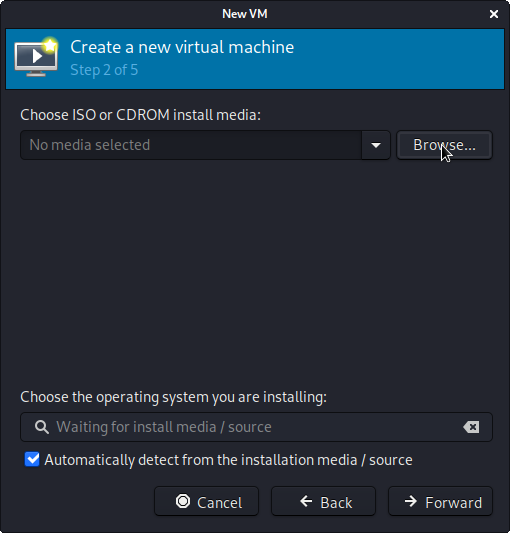Click 'Create a new virtual machine' heading
Image resolution: width=510 pixels, height=533 pixels.
(182, 47)
